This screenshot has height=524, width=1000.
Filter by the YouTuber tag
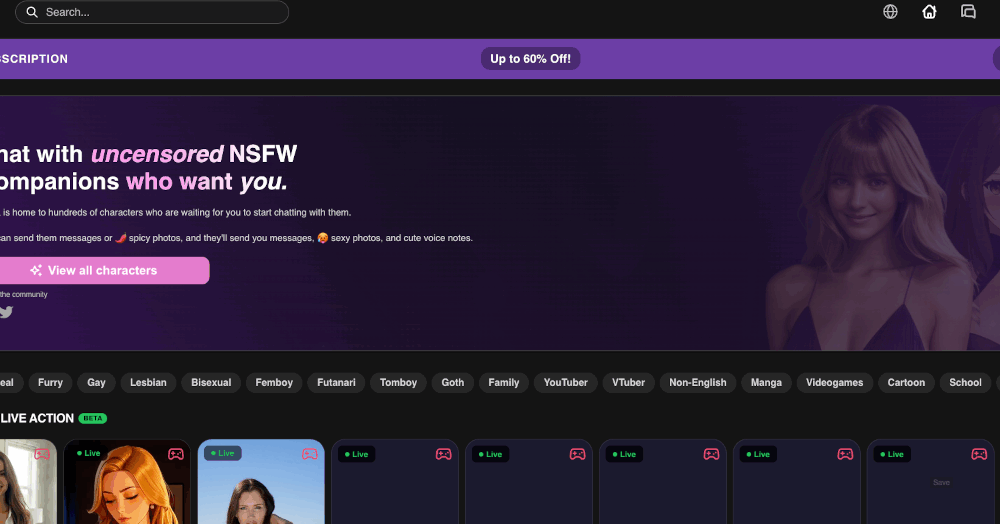566,382
